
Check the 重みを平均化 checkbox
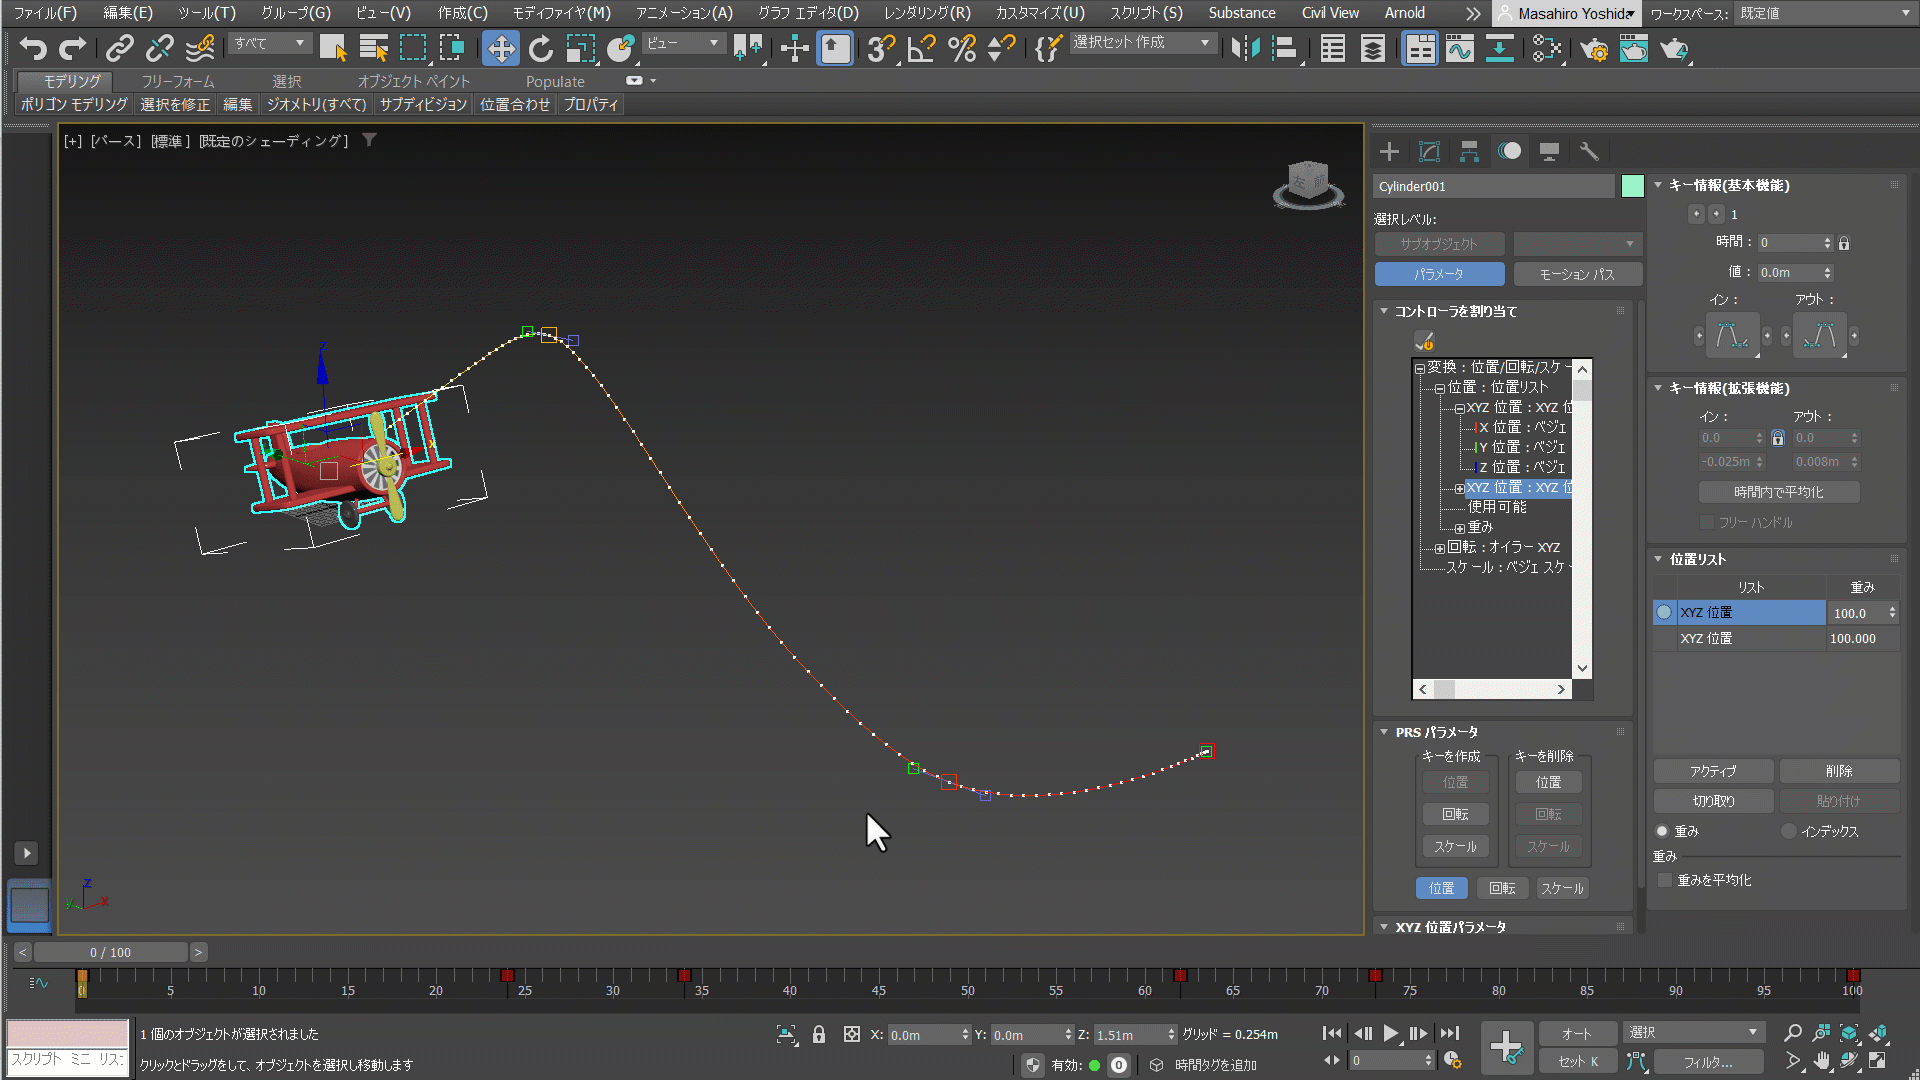click(x=1665, y=880)
